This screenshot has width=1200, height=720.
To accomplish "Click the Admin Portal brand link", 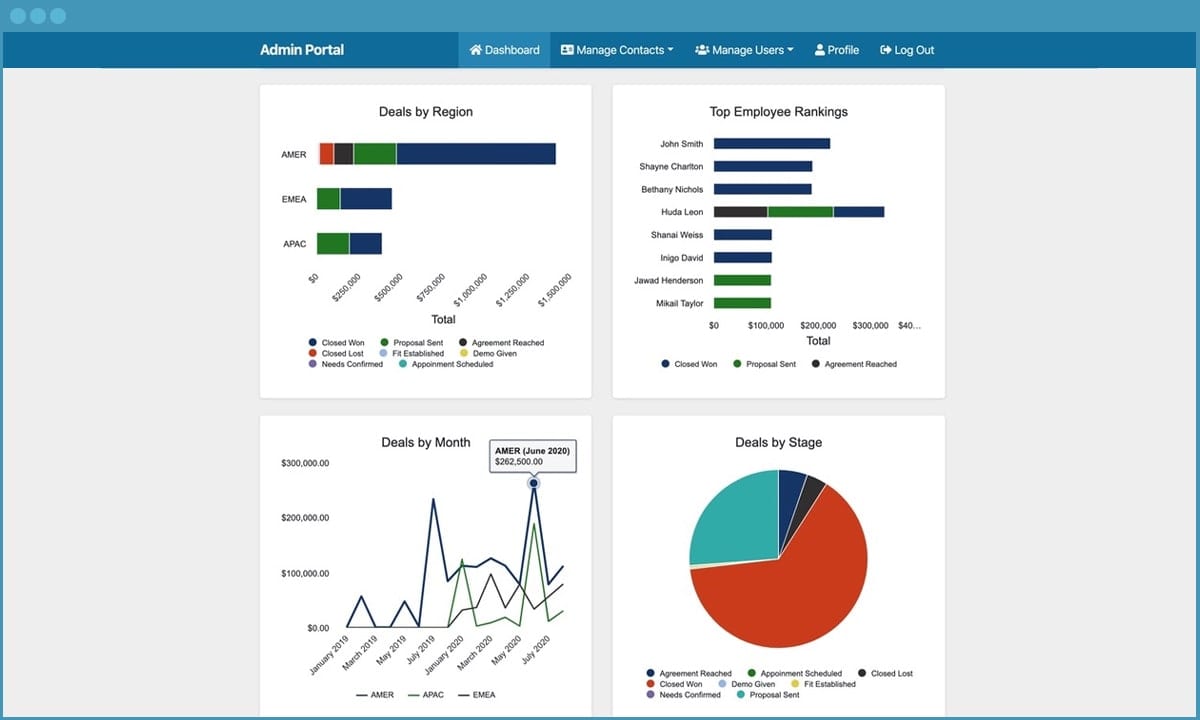I will coord(302,50).
